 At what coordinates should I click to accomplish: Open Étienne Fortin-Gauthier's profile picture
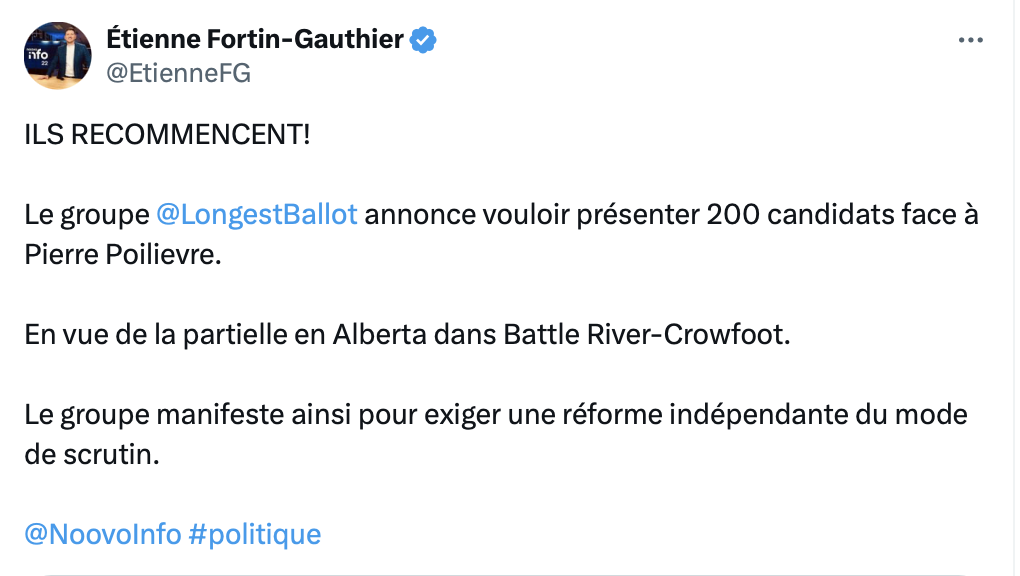point(57,56)
